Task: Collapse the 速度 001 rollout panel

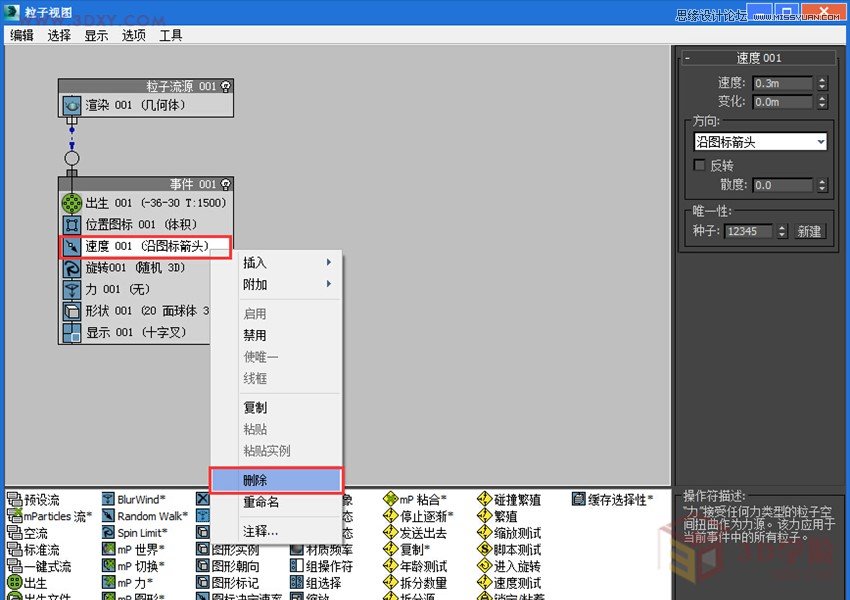Action: [x=687, y=58]
